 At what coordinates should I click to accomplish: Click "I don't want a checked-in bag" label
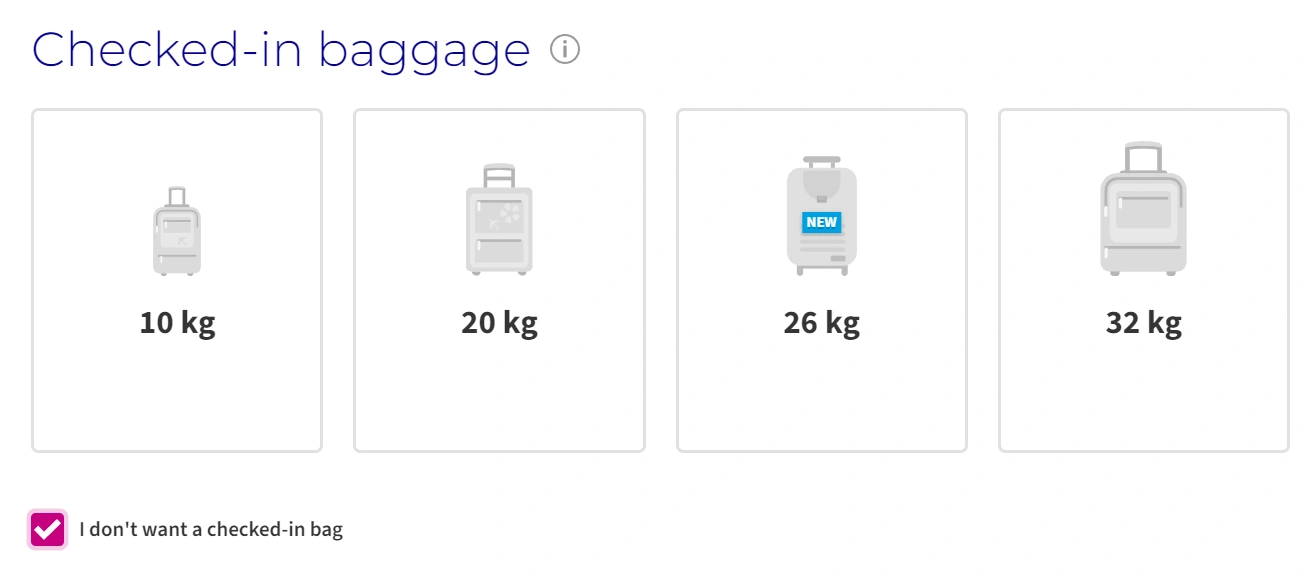[x=211, y=530]
